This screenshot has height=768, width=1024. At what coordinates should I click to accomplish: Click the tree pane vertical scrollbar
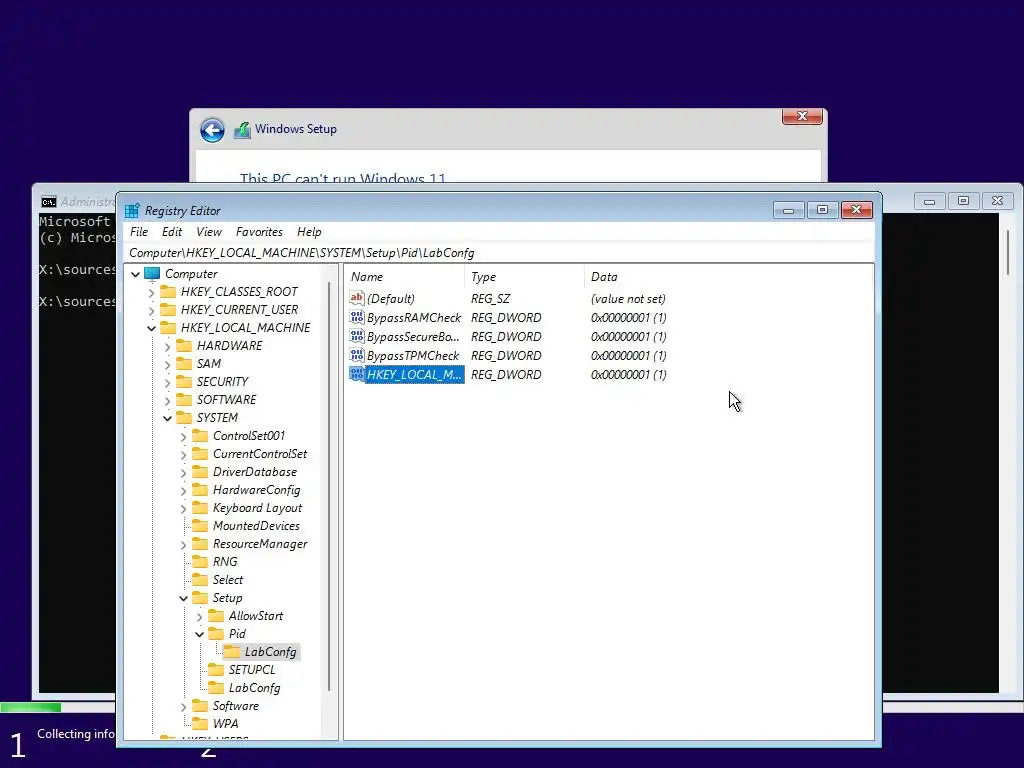point(330,487)
